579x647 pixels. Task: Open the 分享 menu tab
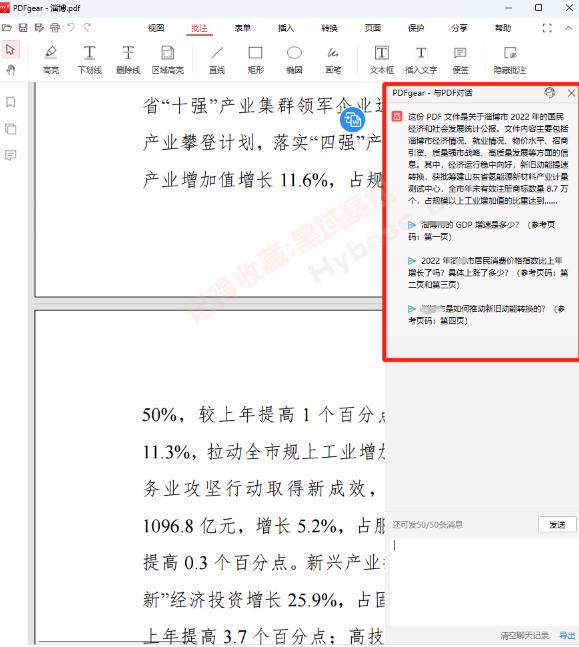[459, 28]
